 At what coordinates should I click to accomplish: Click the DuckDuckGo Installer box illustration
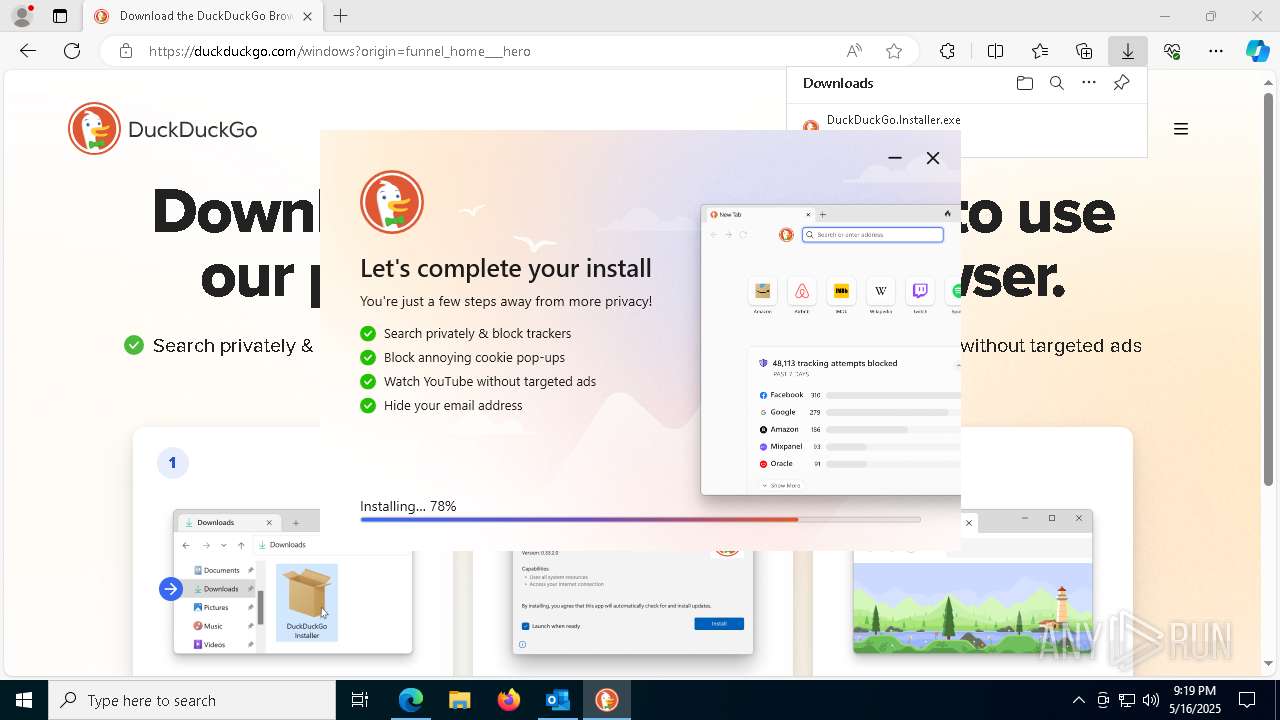click(307, 602)
